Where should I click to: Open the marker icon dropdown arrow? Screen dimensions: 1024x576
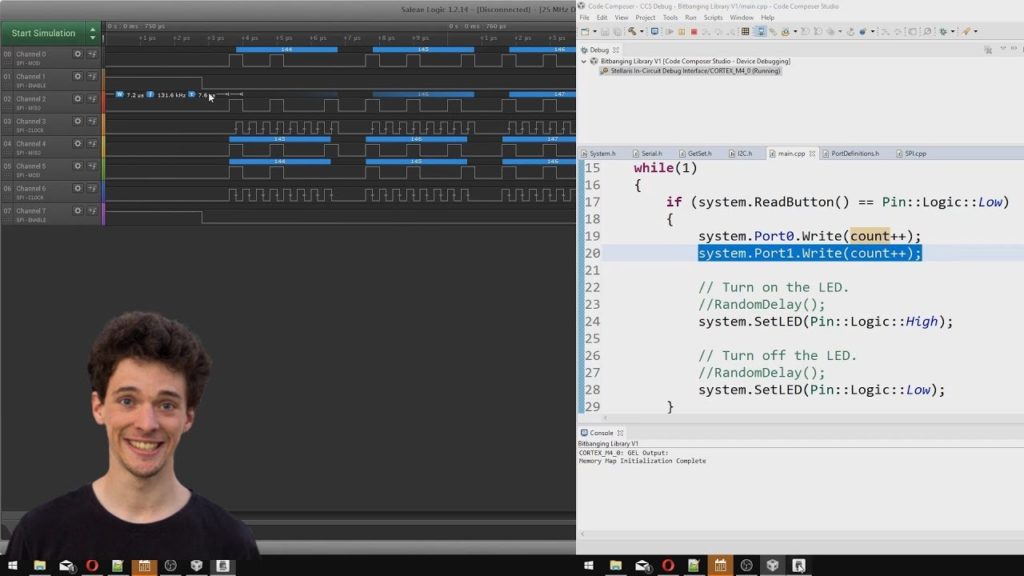[x=976, y=31]
